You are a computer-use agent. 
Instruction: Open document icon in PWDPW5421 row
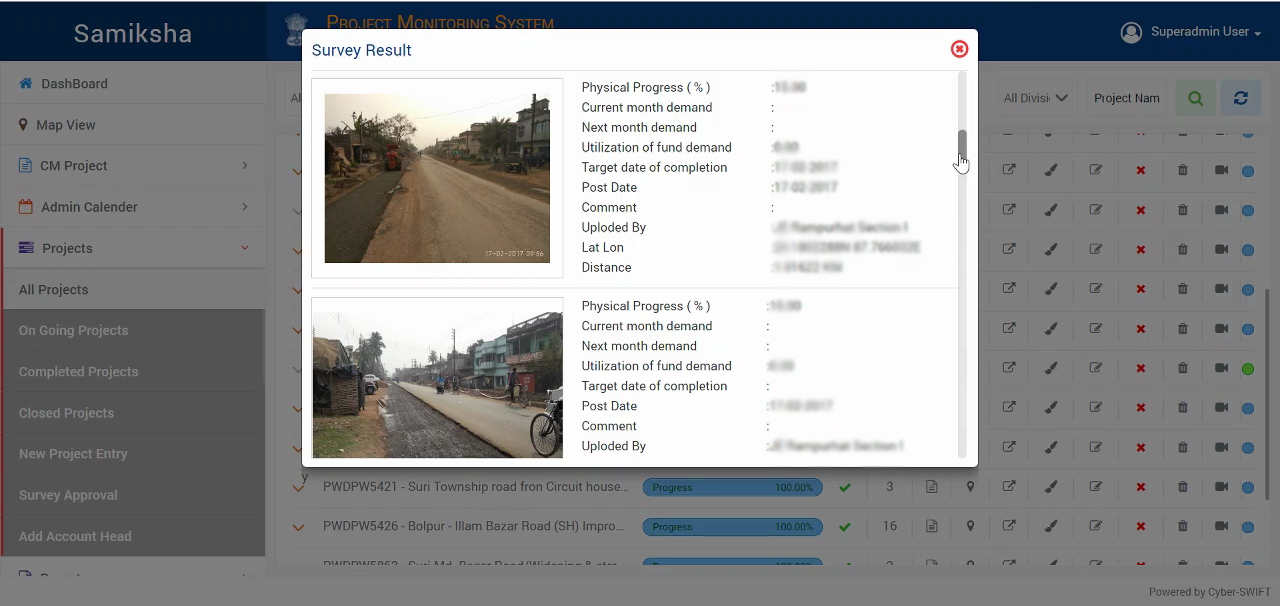[931, 487]
